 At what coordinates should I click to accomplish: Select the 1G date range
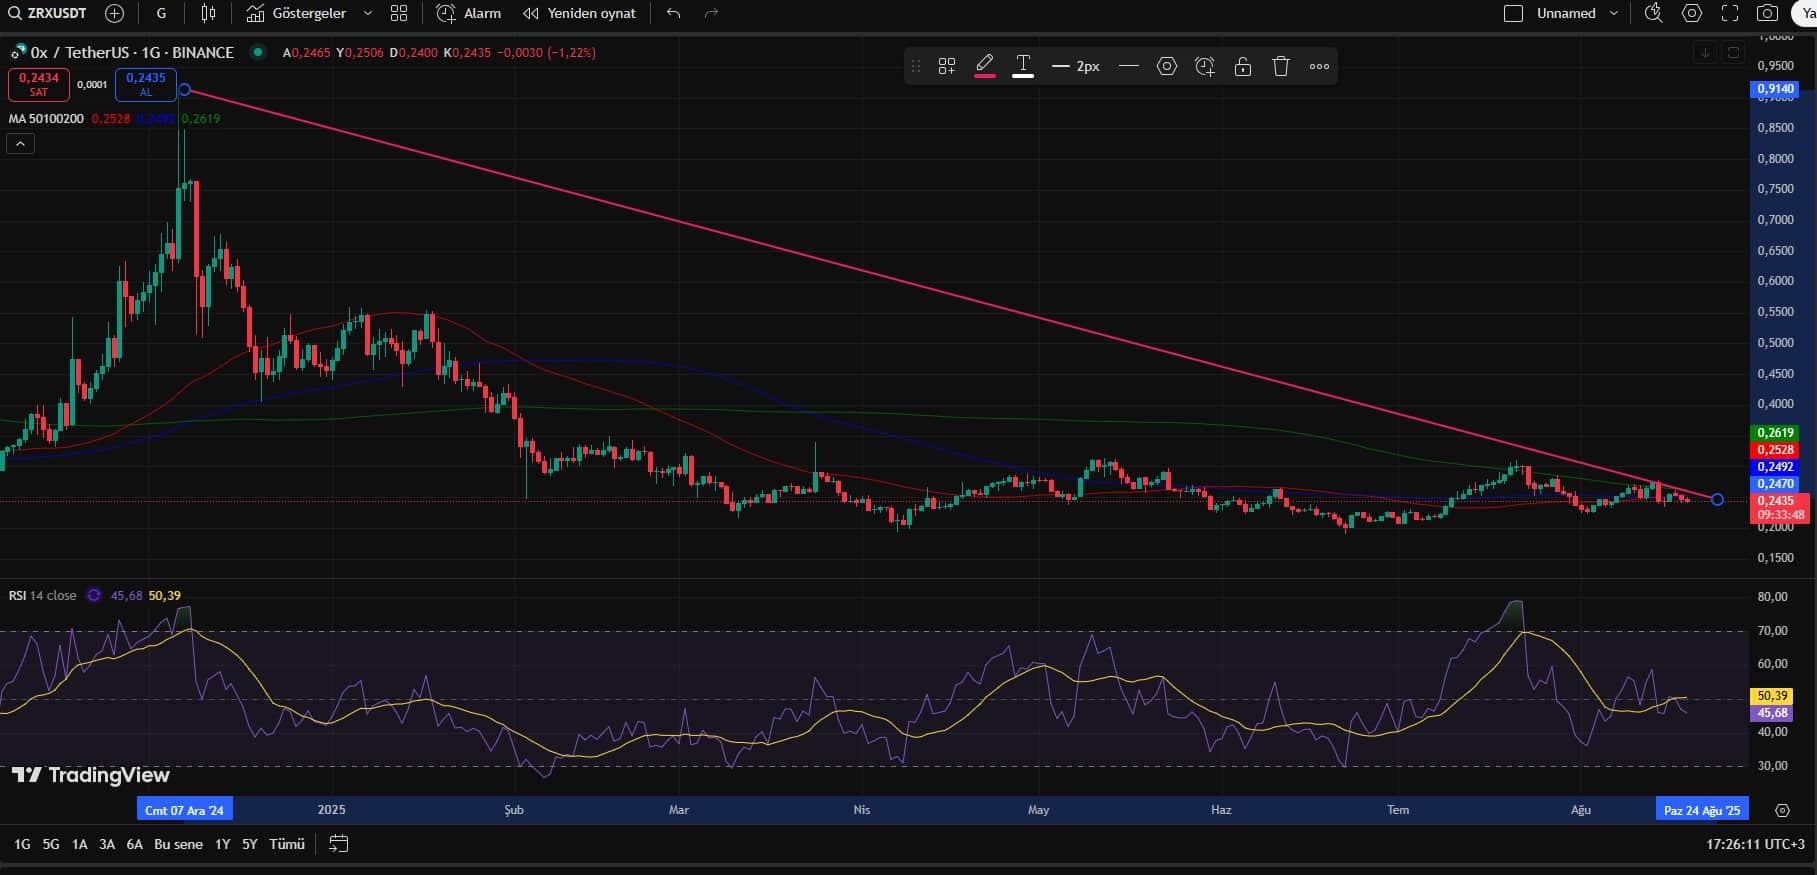22,844
